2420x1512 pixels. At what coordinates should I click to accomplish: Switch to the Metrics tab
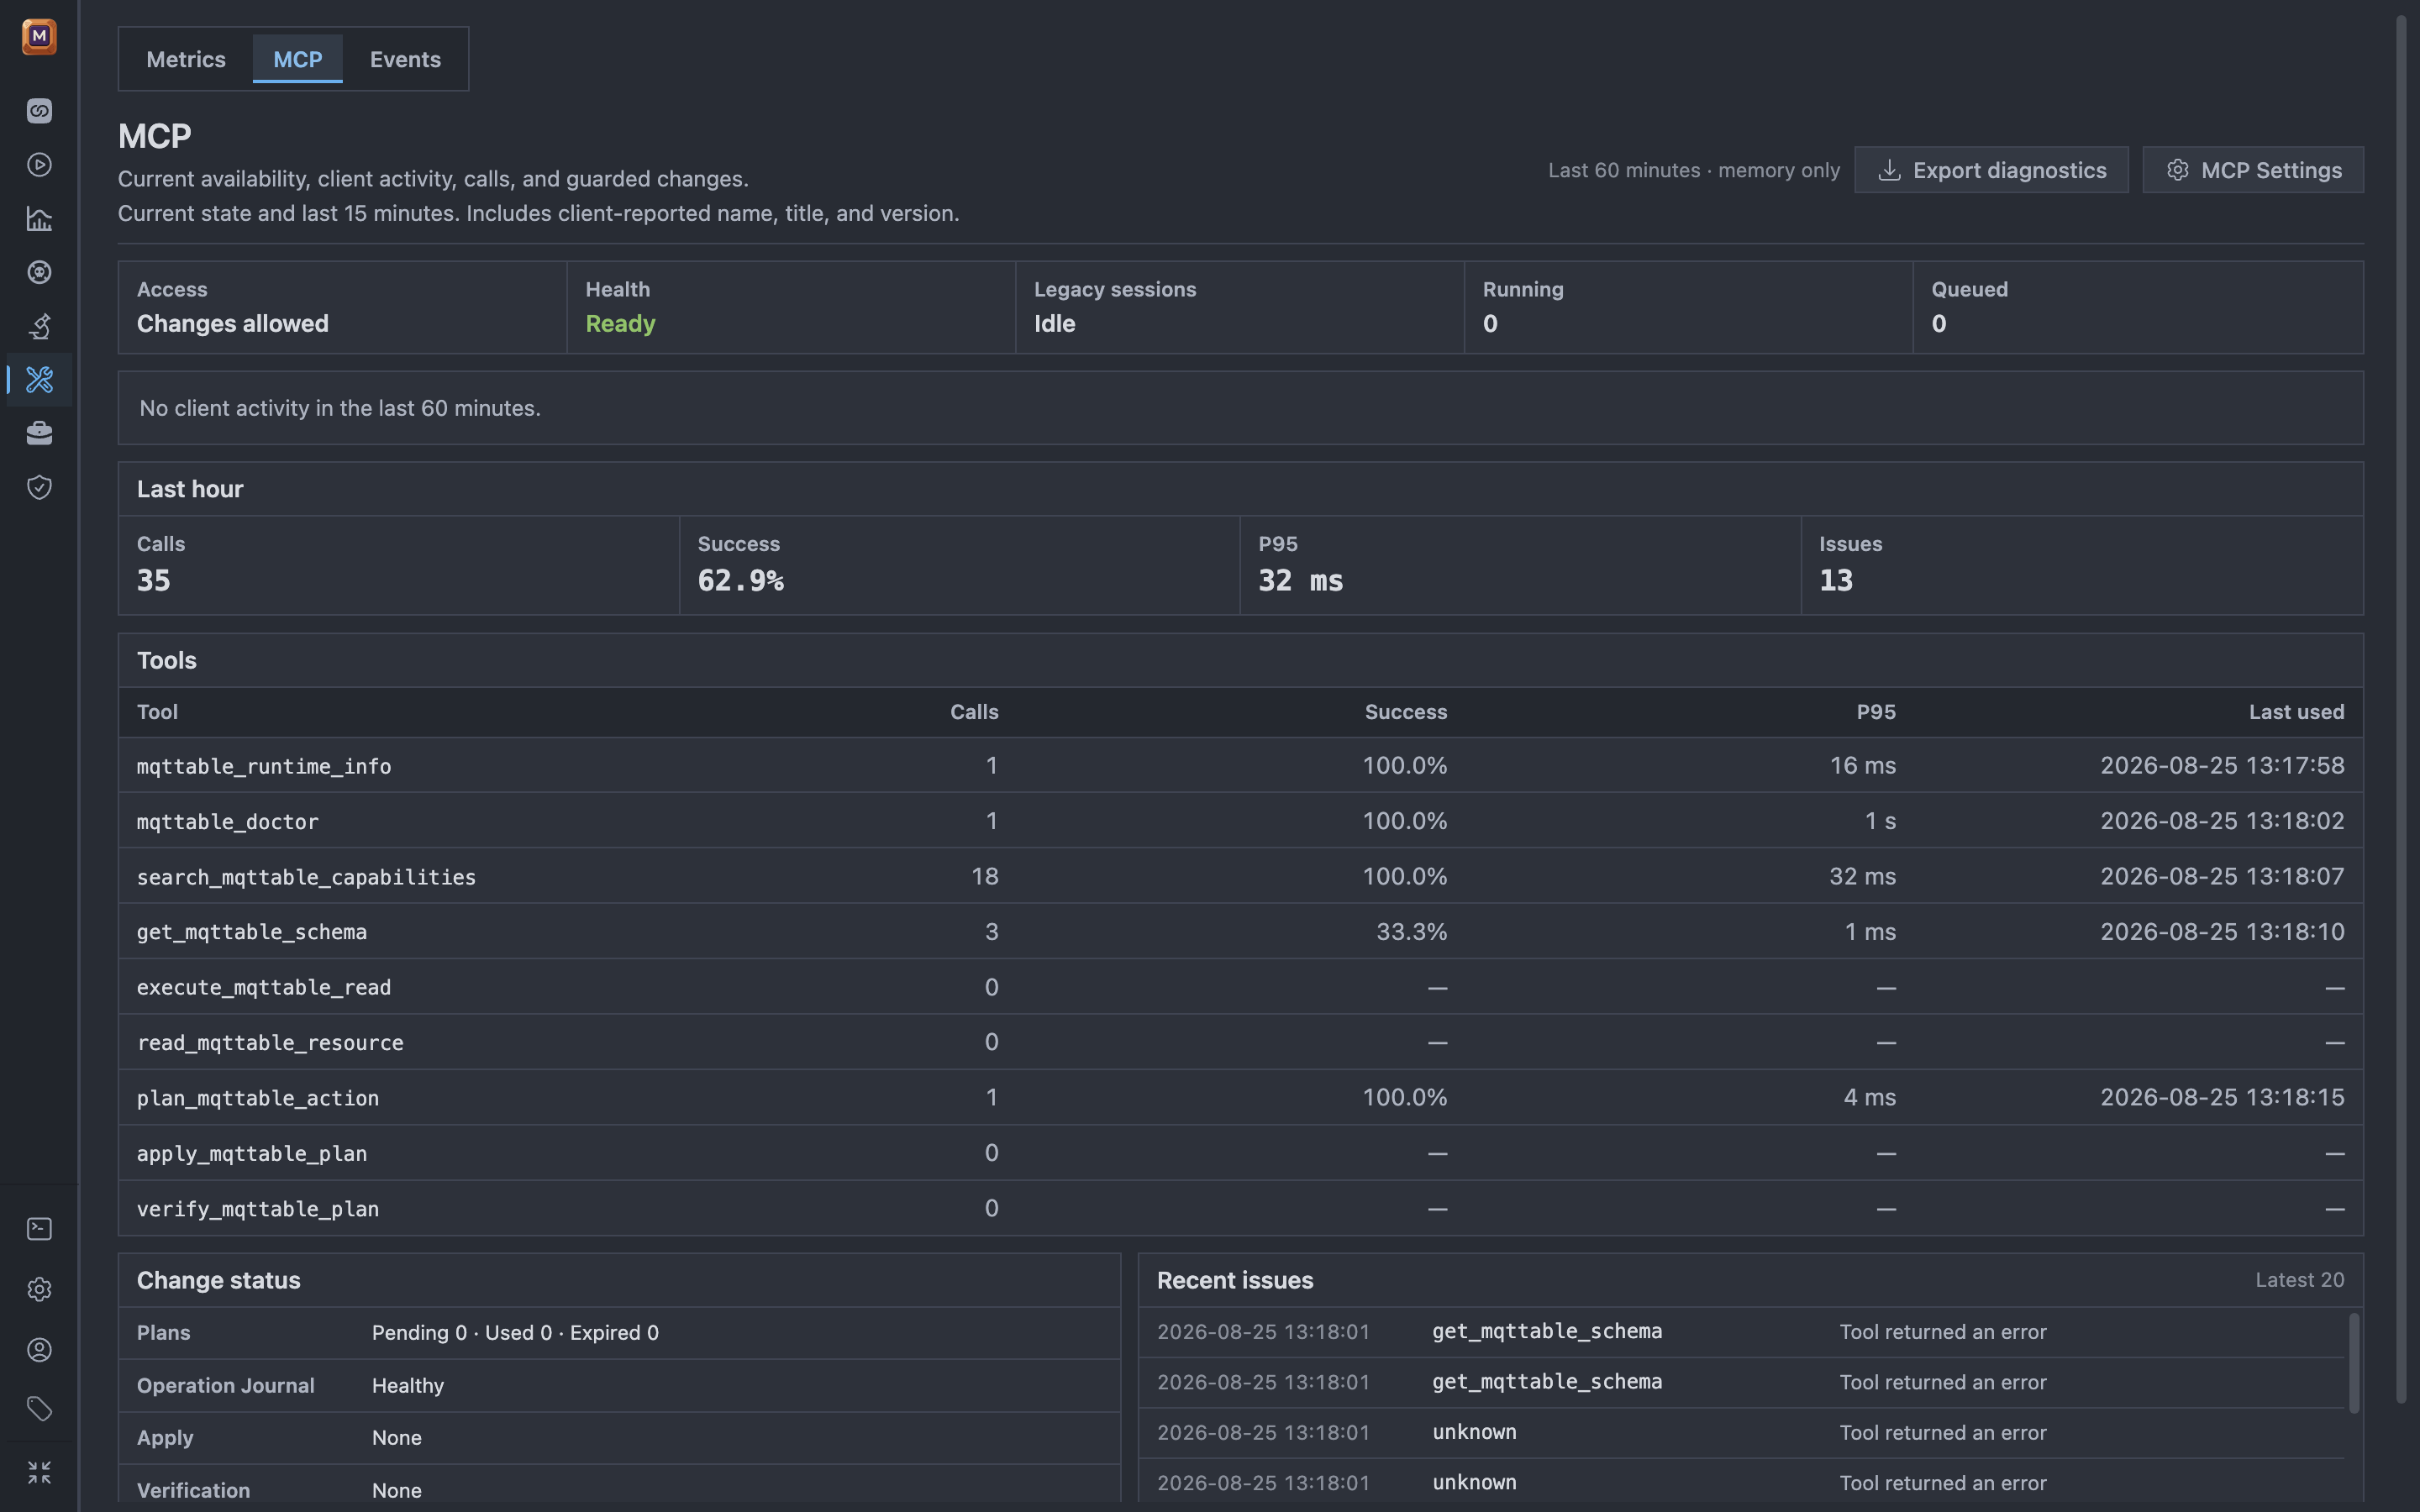(186, 59)
